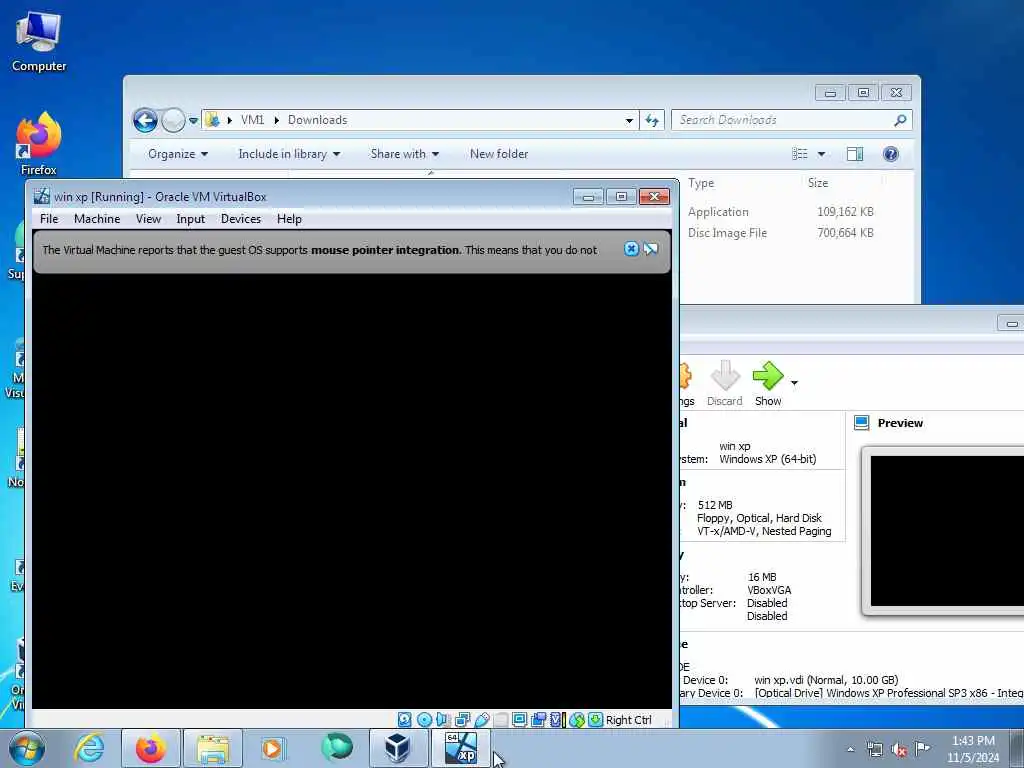1024x768 pixels.
Task: Click the win xp VM taskbar icon
Action: coord(460,748)
